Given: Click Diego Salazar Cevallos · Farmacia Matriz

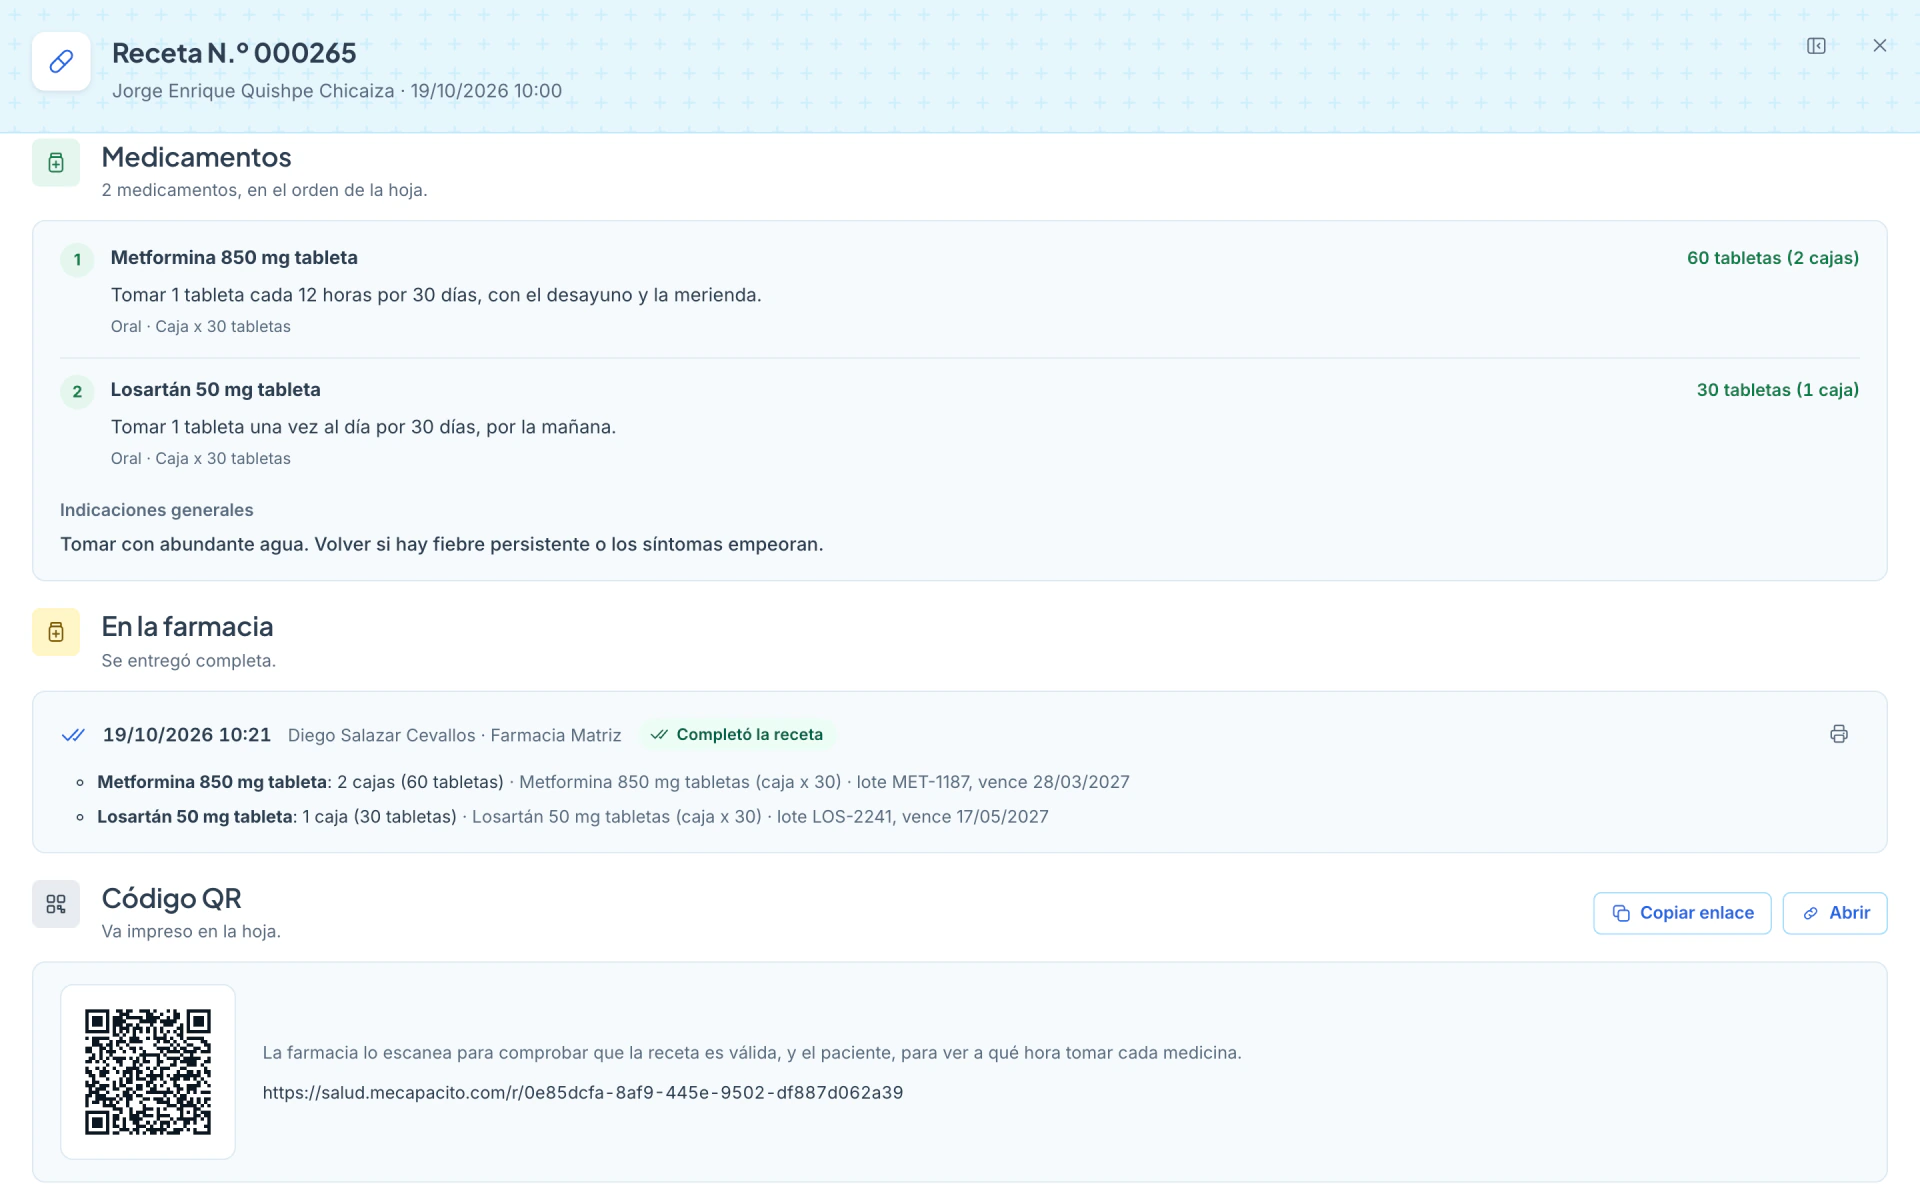Looking at the screenshot, I should [x=455, y=736].
